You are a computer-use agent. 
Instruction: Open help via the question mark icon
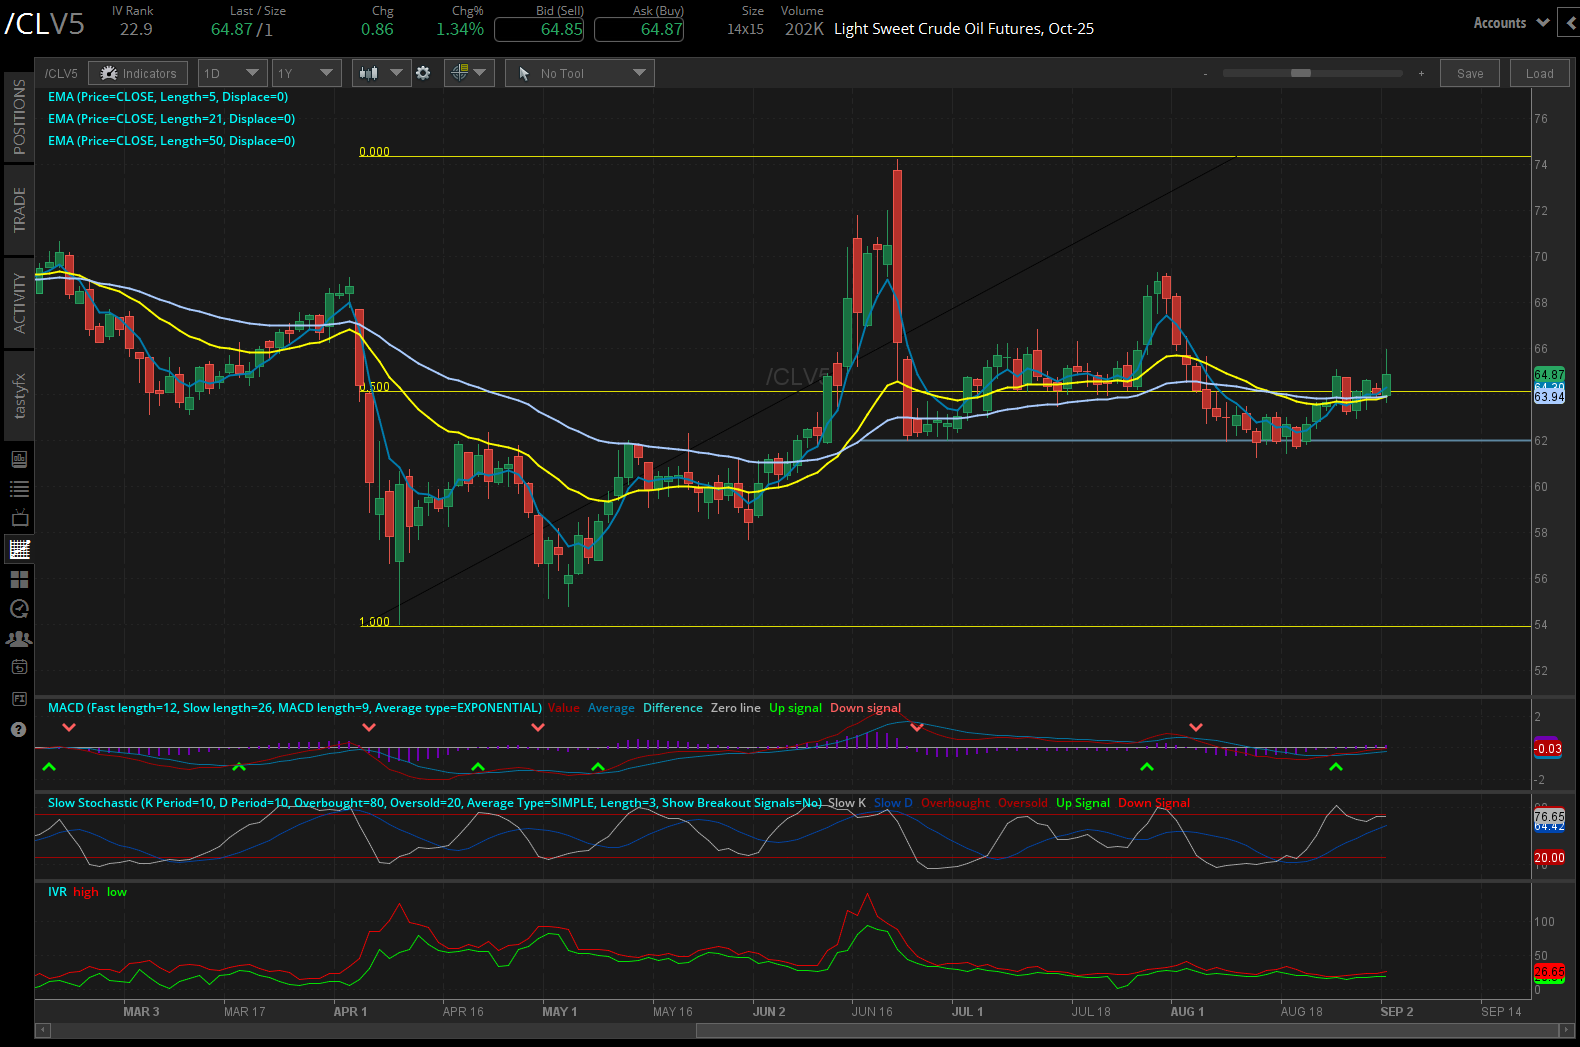(x=18, y=729)
